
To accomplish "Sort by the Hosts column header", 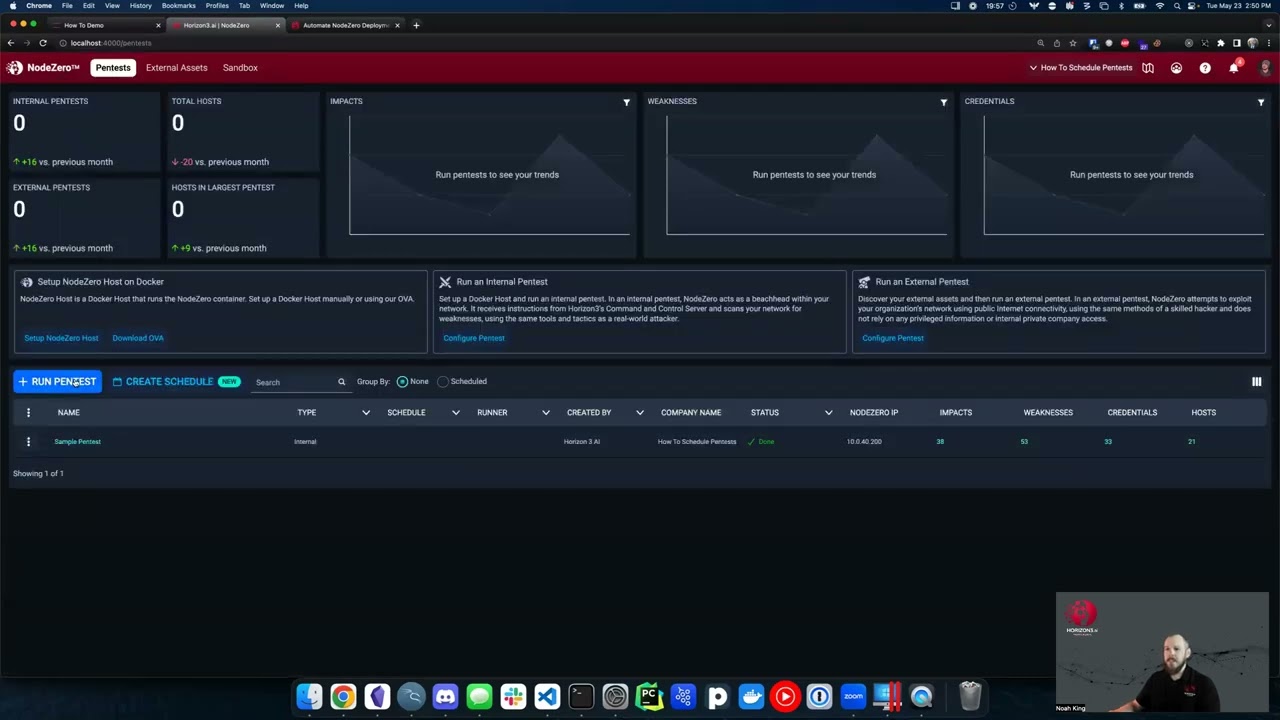I will pyautogui.click(x=1203, y=412).
